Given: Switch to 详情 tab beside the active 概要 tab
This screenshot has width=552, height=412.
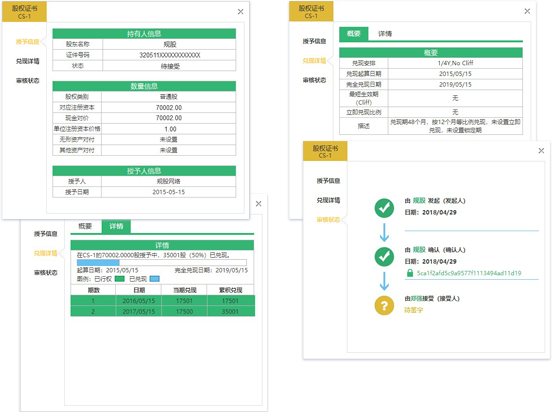Looking at the screenshot, I should click(x=385, y=34).
